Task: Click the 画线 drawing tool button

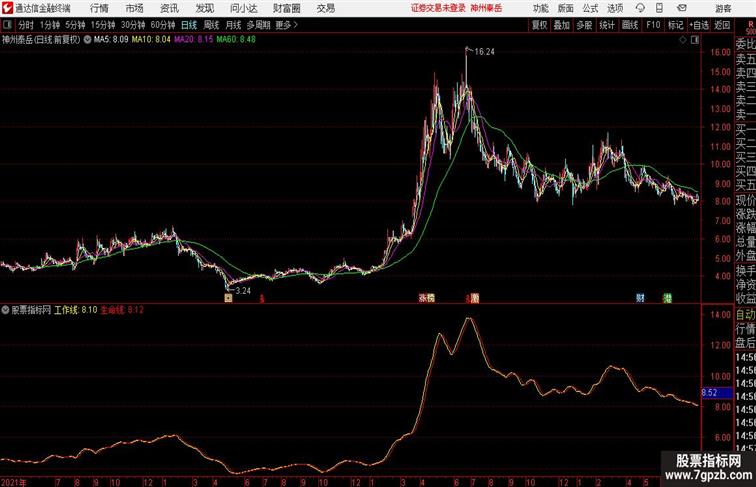Action: click(x=630, y=25)
